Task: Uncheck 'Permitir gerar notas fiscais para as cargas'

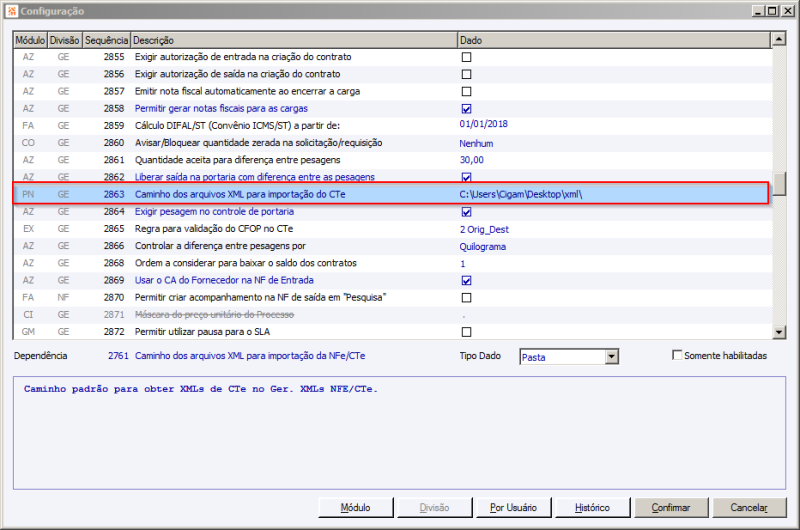Action: tap(466, 109)
